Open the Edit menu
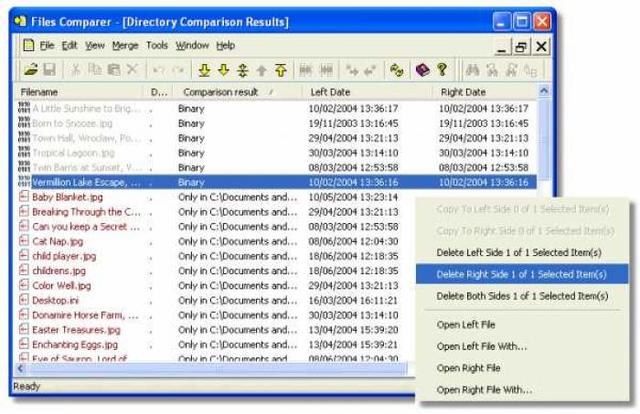Image resolution: width=640 pixels, height=414 pixels. tap(69, 45)
